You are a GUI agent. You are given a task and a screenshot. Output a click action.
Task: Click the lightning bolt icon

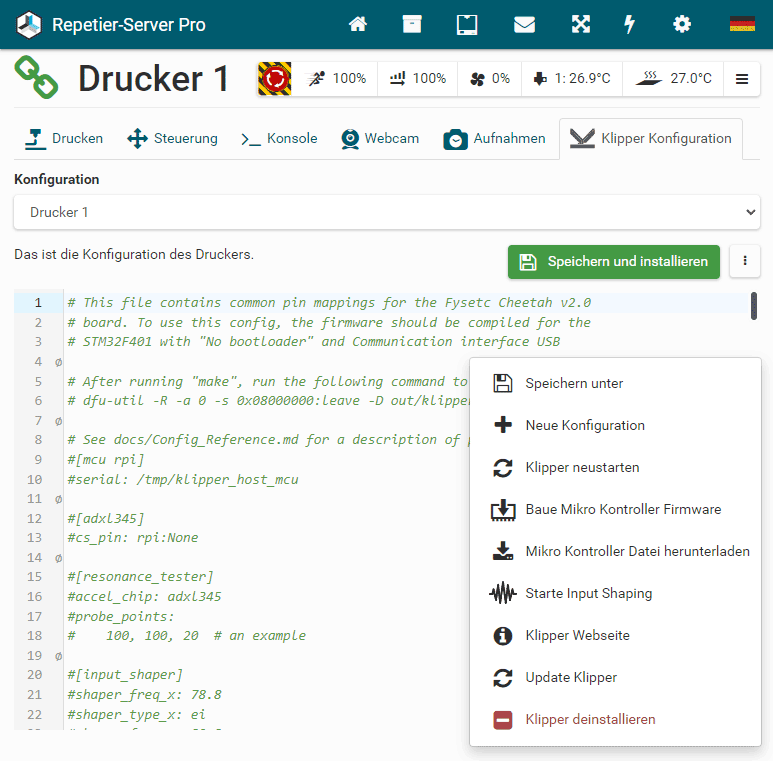(x=629, y=25)
